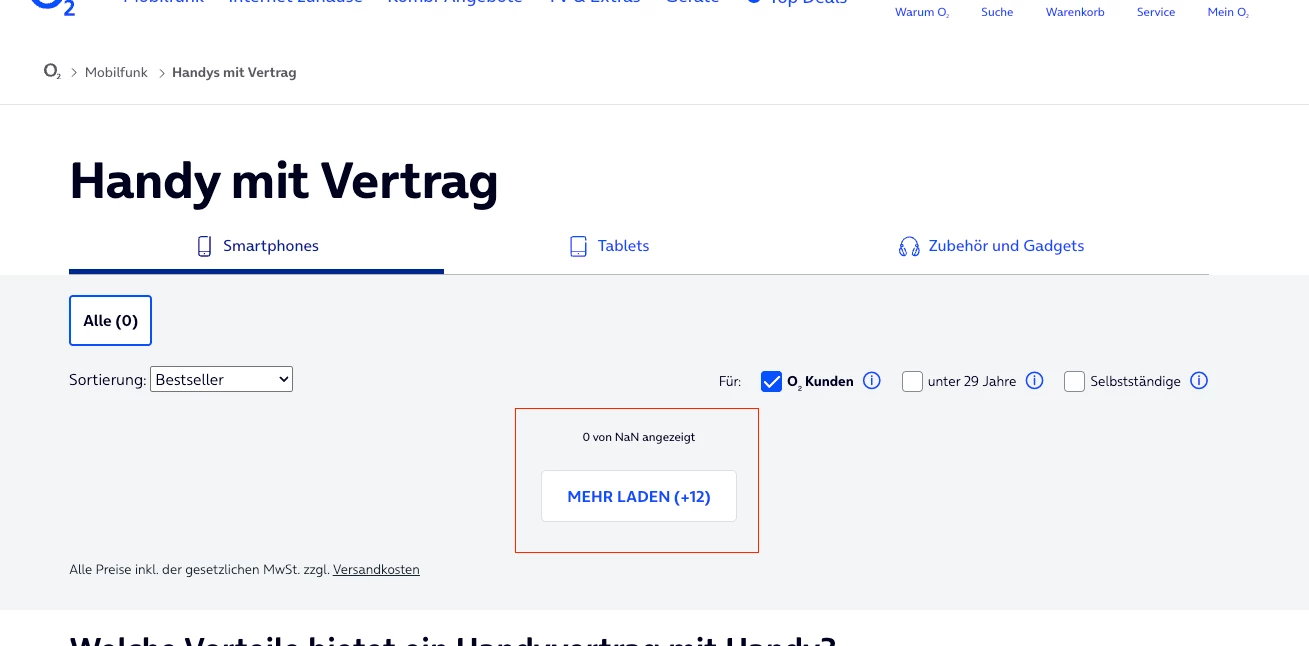Viewport: 1309px width, 646px height.
Task: Click Handys mit Vertrag breadcrumb
Action: pyautogui.click(x=234, y=72)
